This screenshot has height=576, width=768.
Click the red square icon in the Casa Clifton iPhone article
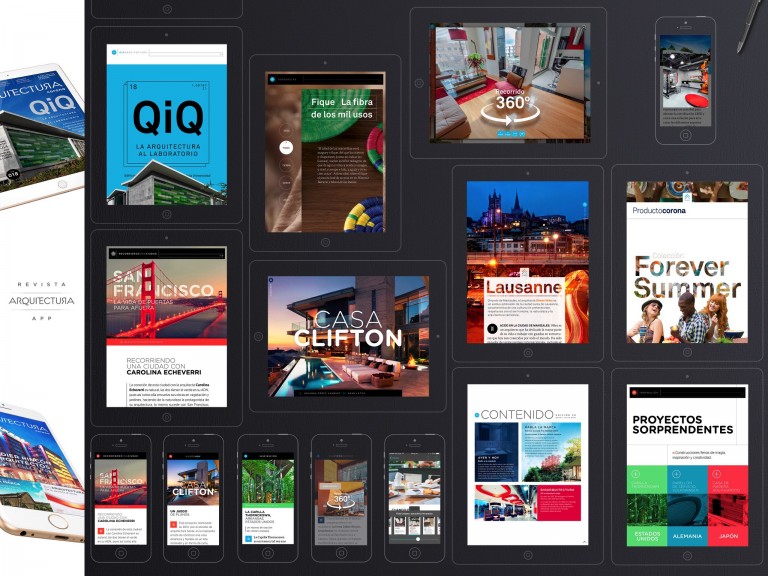pyautogui.click(x=173, y=525)
